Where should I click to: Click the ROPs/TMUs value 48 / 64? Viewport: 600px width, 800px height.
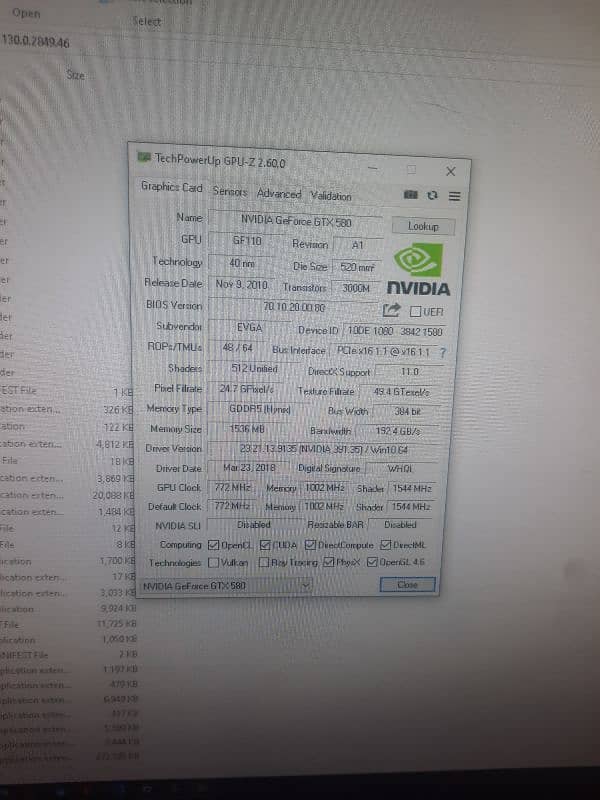click(237, 347)
